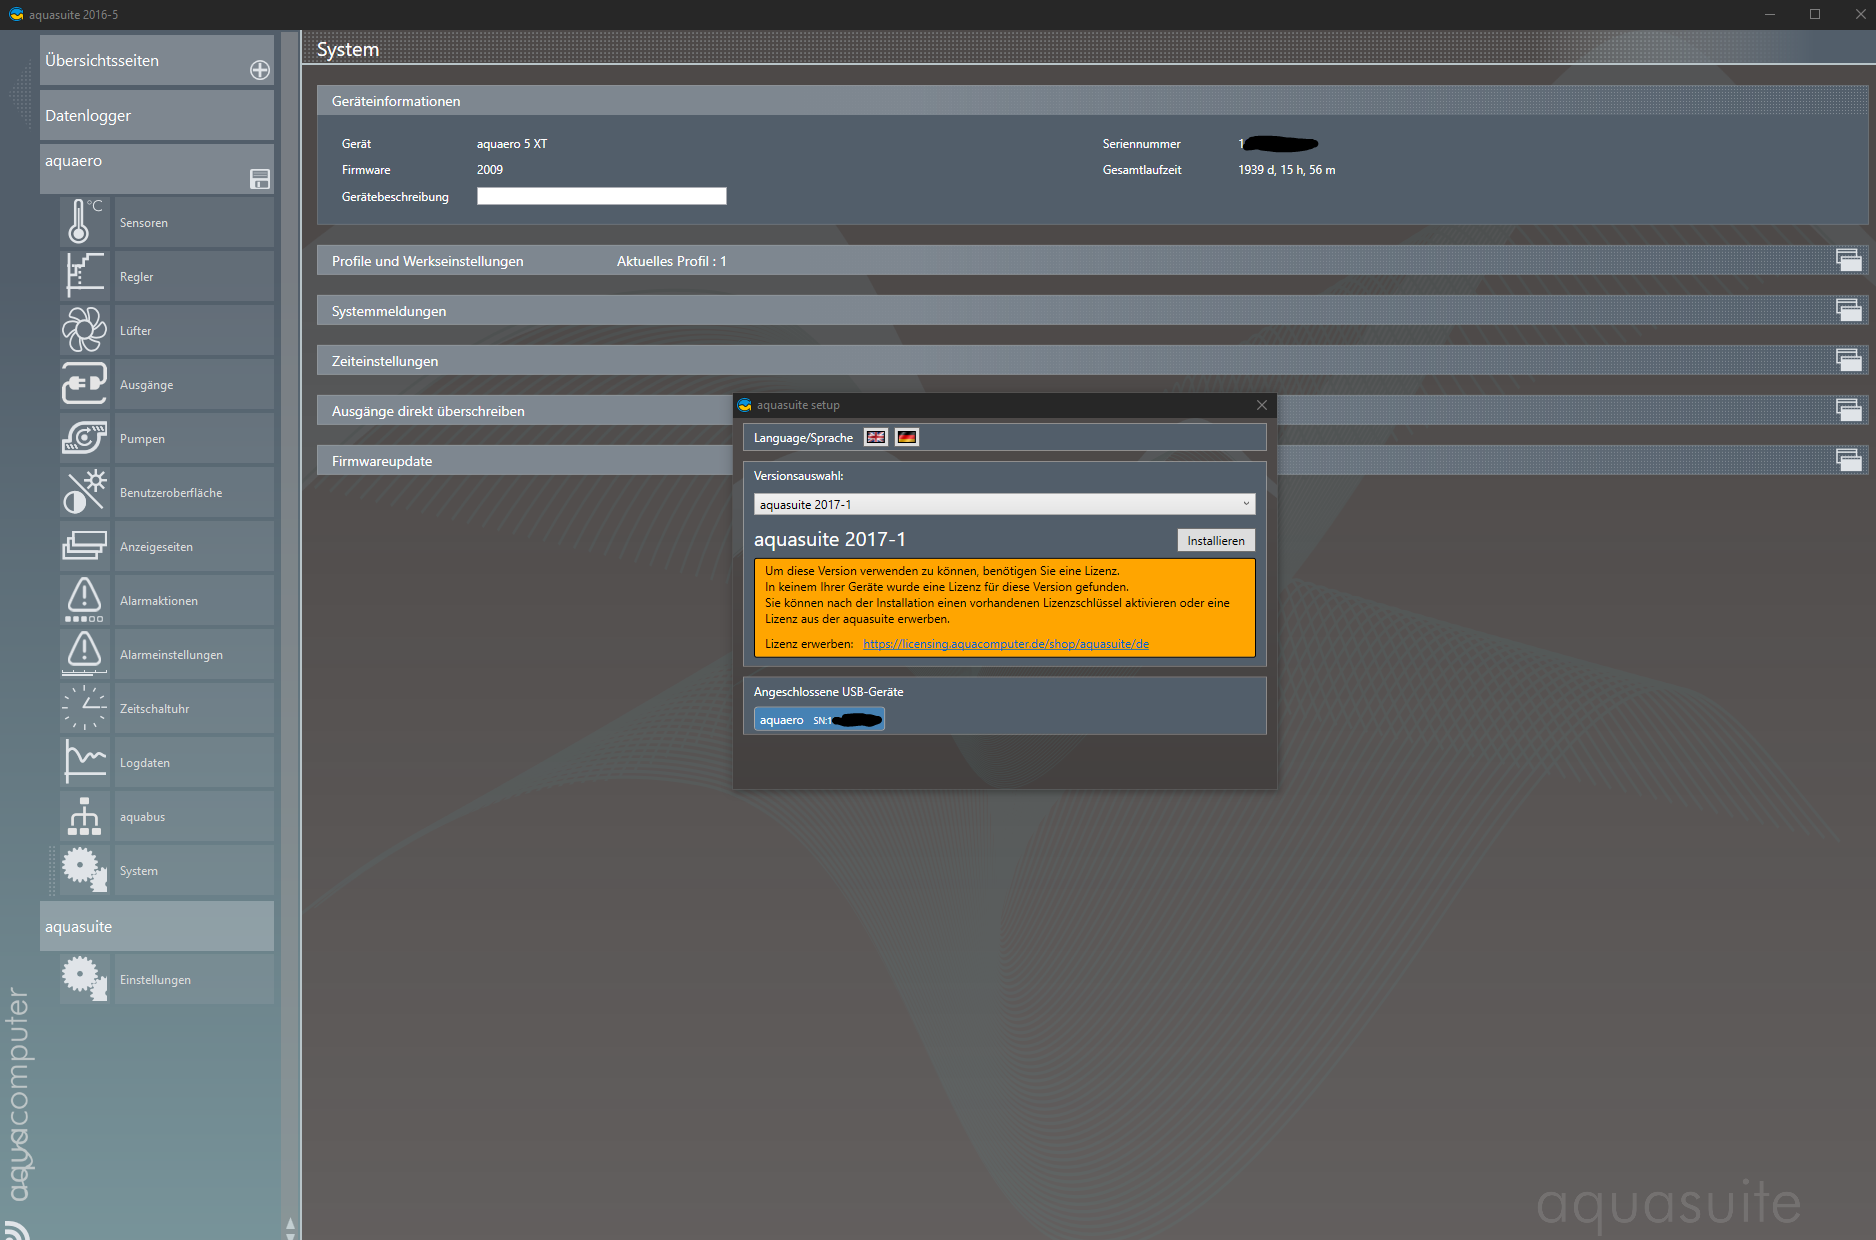Collapse the Geräteinformationen section header
This screenshot has height=1240, width=1876.
tap(1092, 100)
